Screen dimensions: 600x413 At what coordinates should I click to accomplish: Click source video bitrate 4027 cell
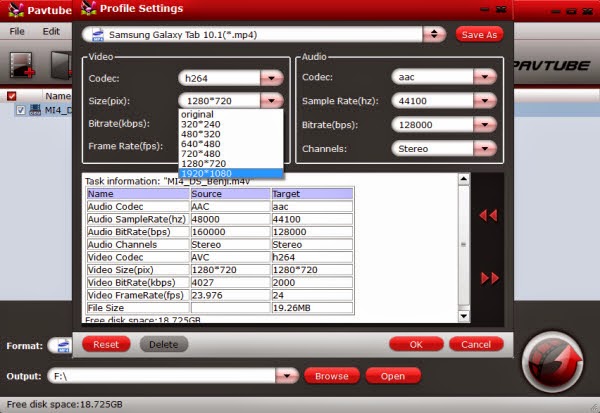click(230, 282)
